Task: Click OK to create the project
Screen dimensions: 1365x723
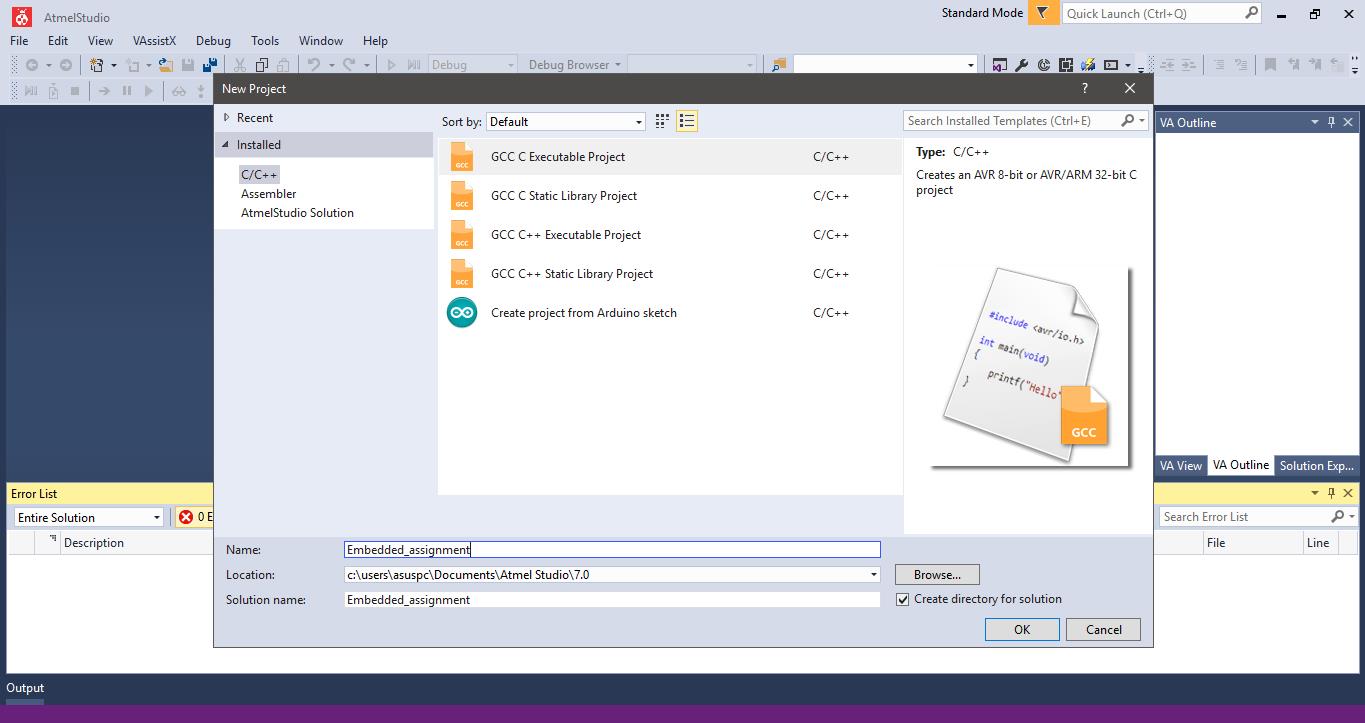Action: 1022,629
